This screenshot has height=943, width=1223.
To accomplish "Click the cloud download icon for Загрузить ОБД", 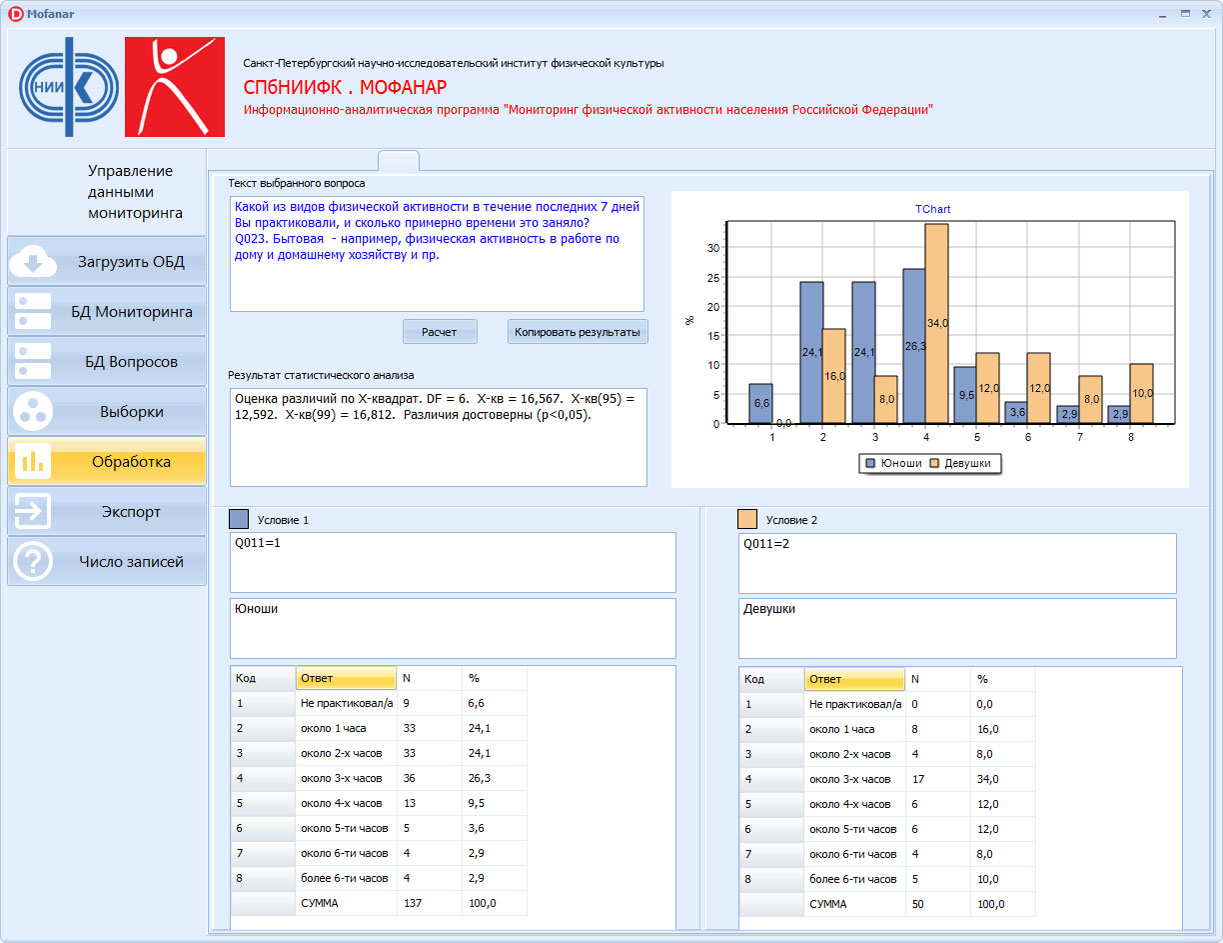I will tap(32, 262).
